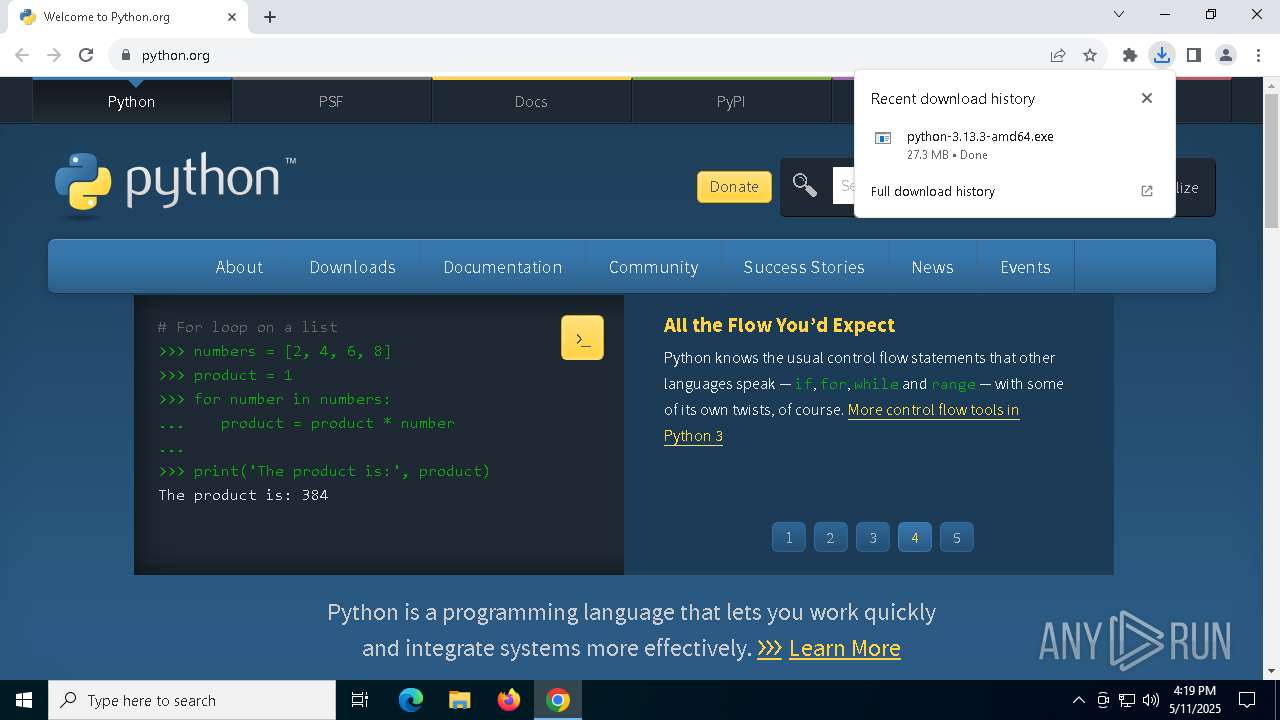Open the About menu
The image size is (1280, 720).
[239, 267]
